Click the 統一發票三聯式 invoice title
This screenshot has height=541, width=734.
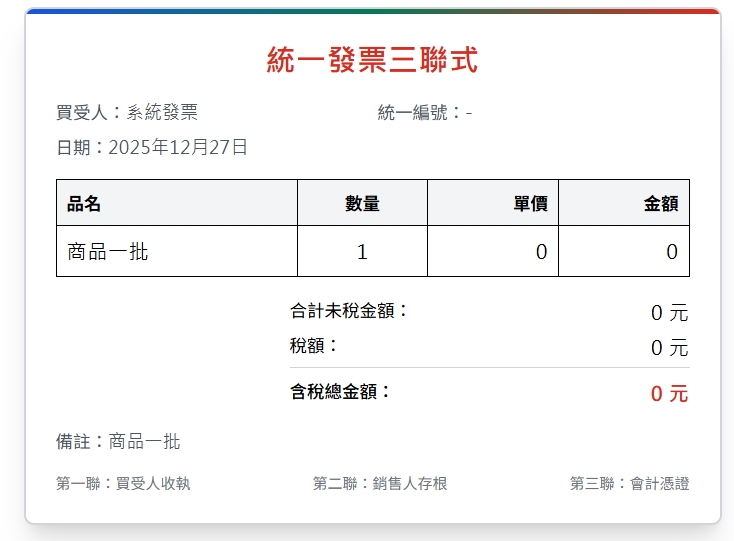click(372, 61)
